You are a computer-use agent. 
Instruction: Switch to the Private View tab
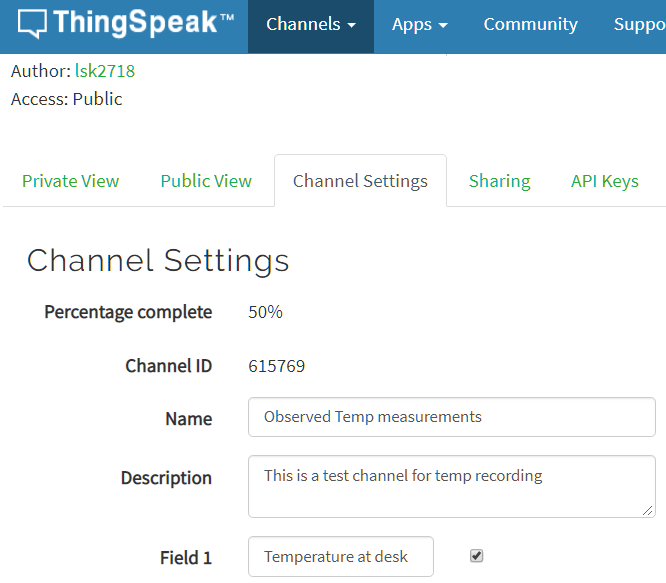pos(70,181)
